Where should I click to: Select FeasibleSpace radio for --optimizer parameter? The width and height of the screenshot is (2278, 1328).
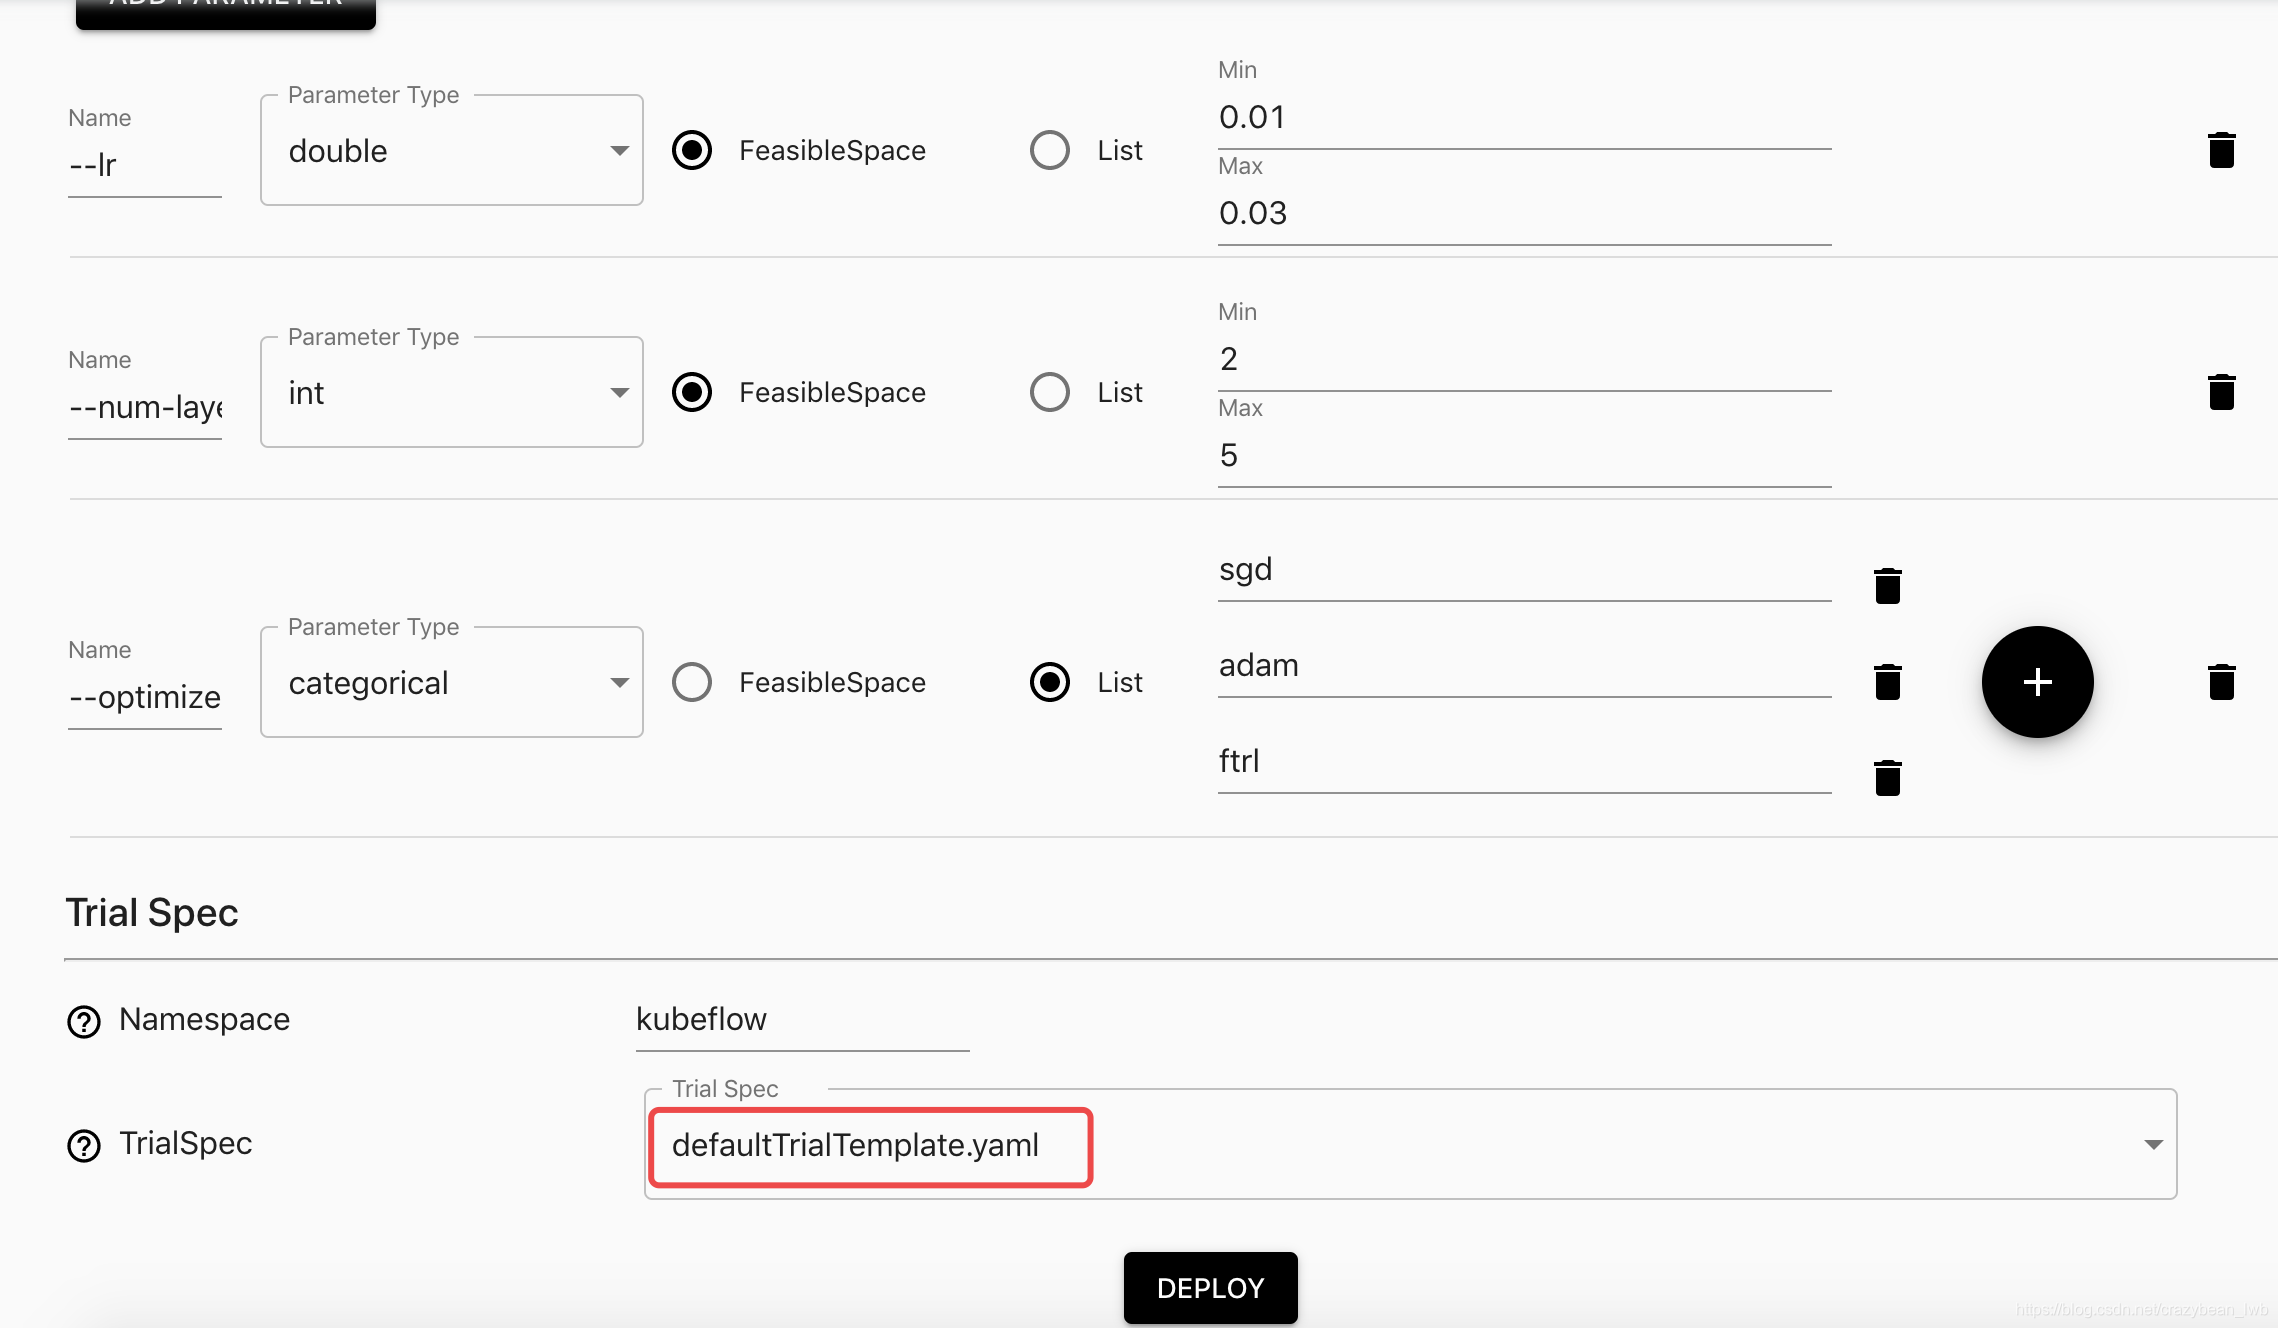click(x=691, y=681)
